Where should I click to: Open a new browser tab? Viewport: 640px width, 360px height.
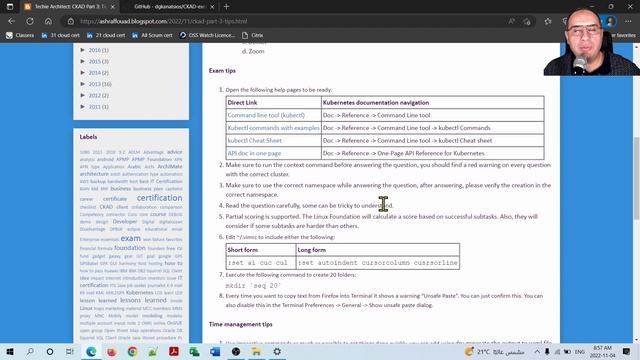point(226,7)
